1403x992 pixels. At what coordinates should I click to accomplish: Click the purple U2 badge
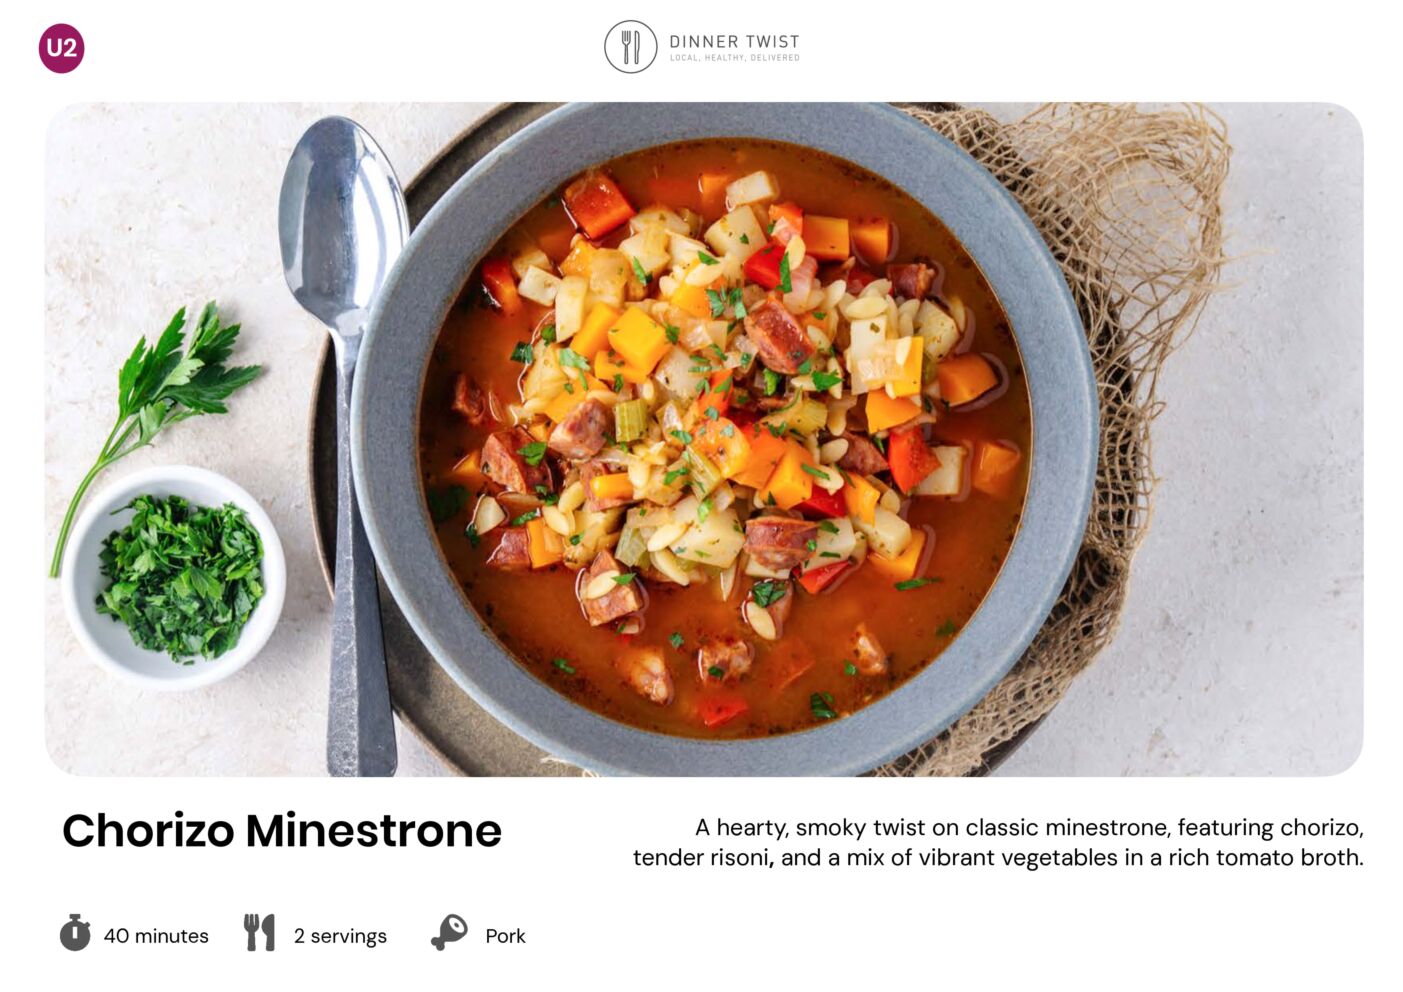click(x=61, y=48)
